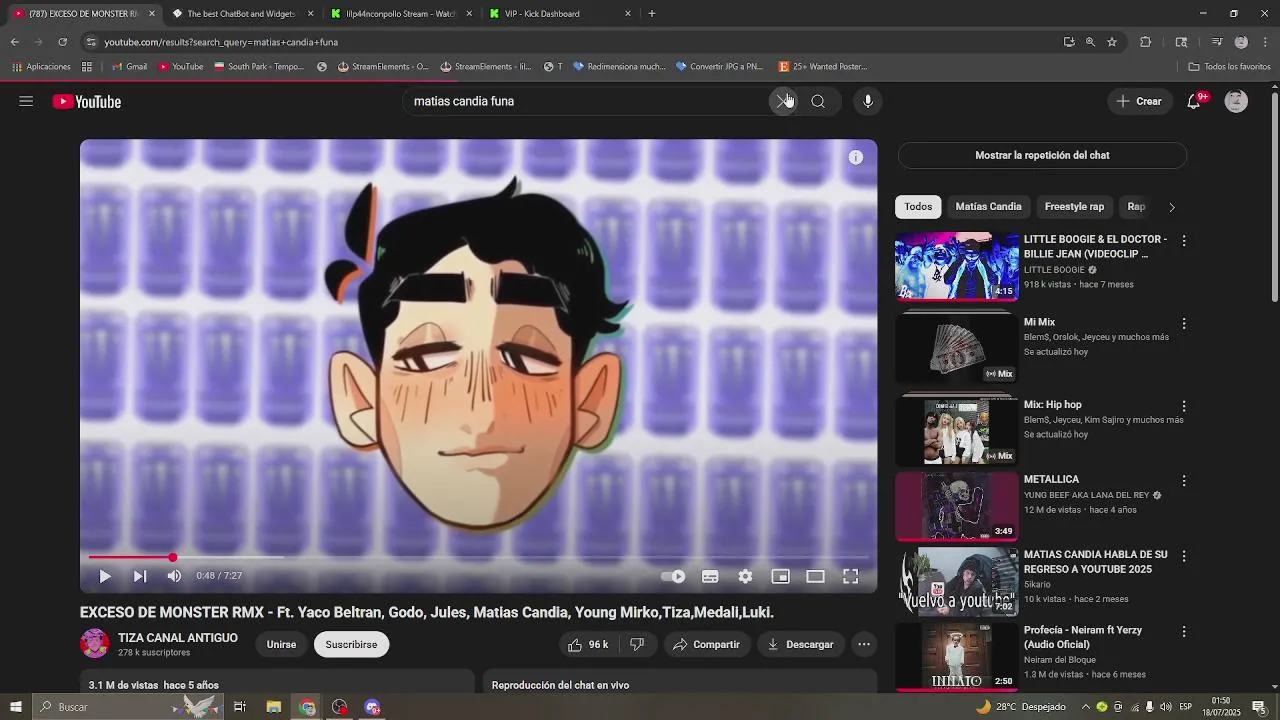Open the Mi Mix playlist thumbnail
This screenshot has height=720, width=1280.
pyautogui.click(x=957, y=348)
